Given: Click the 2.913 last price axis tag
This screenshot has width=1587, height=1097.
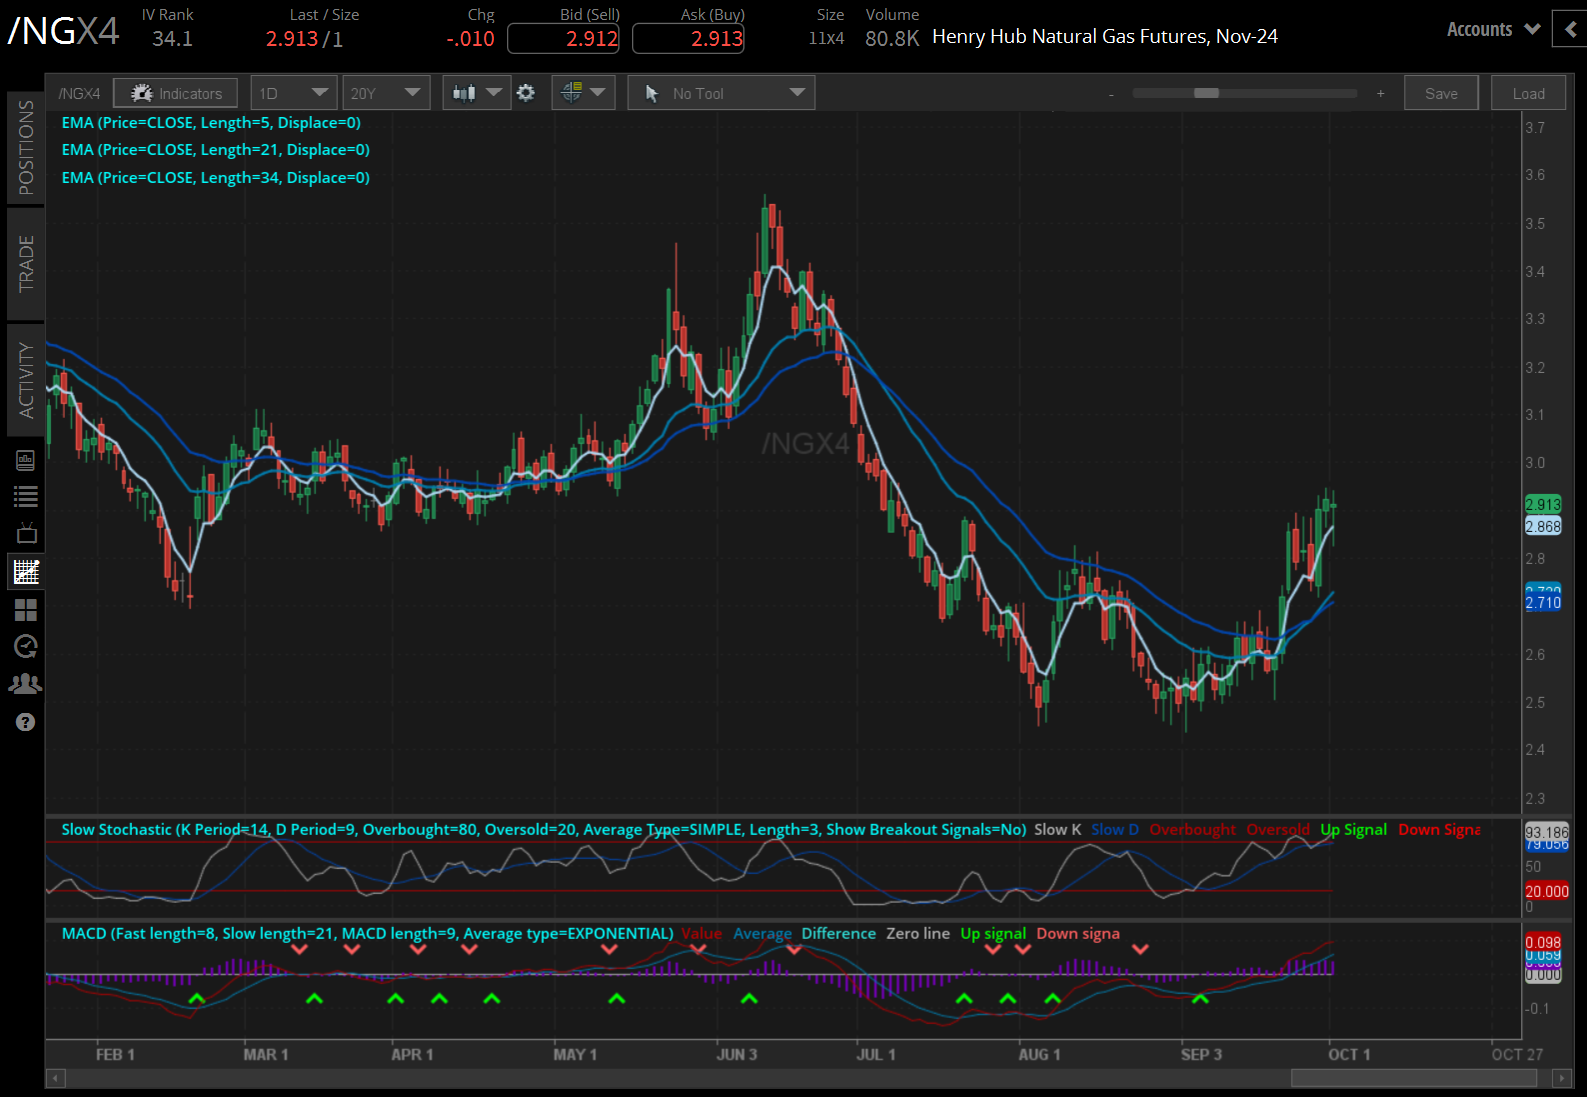Looking at the screenshot, I should pyautogui.click(x=1542, y=504).
